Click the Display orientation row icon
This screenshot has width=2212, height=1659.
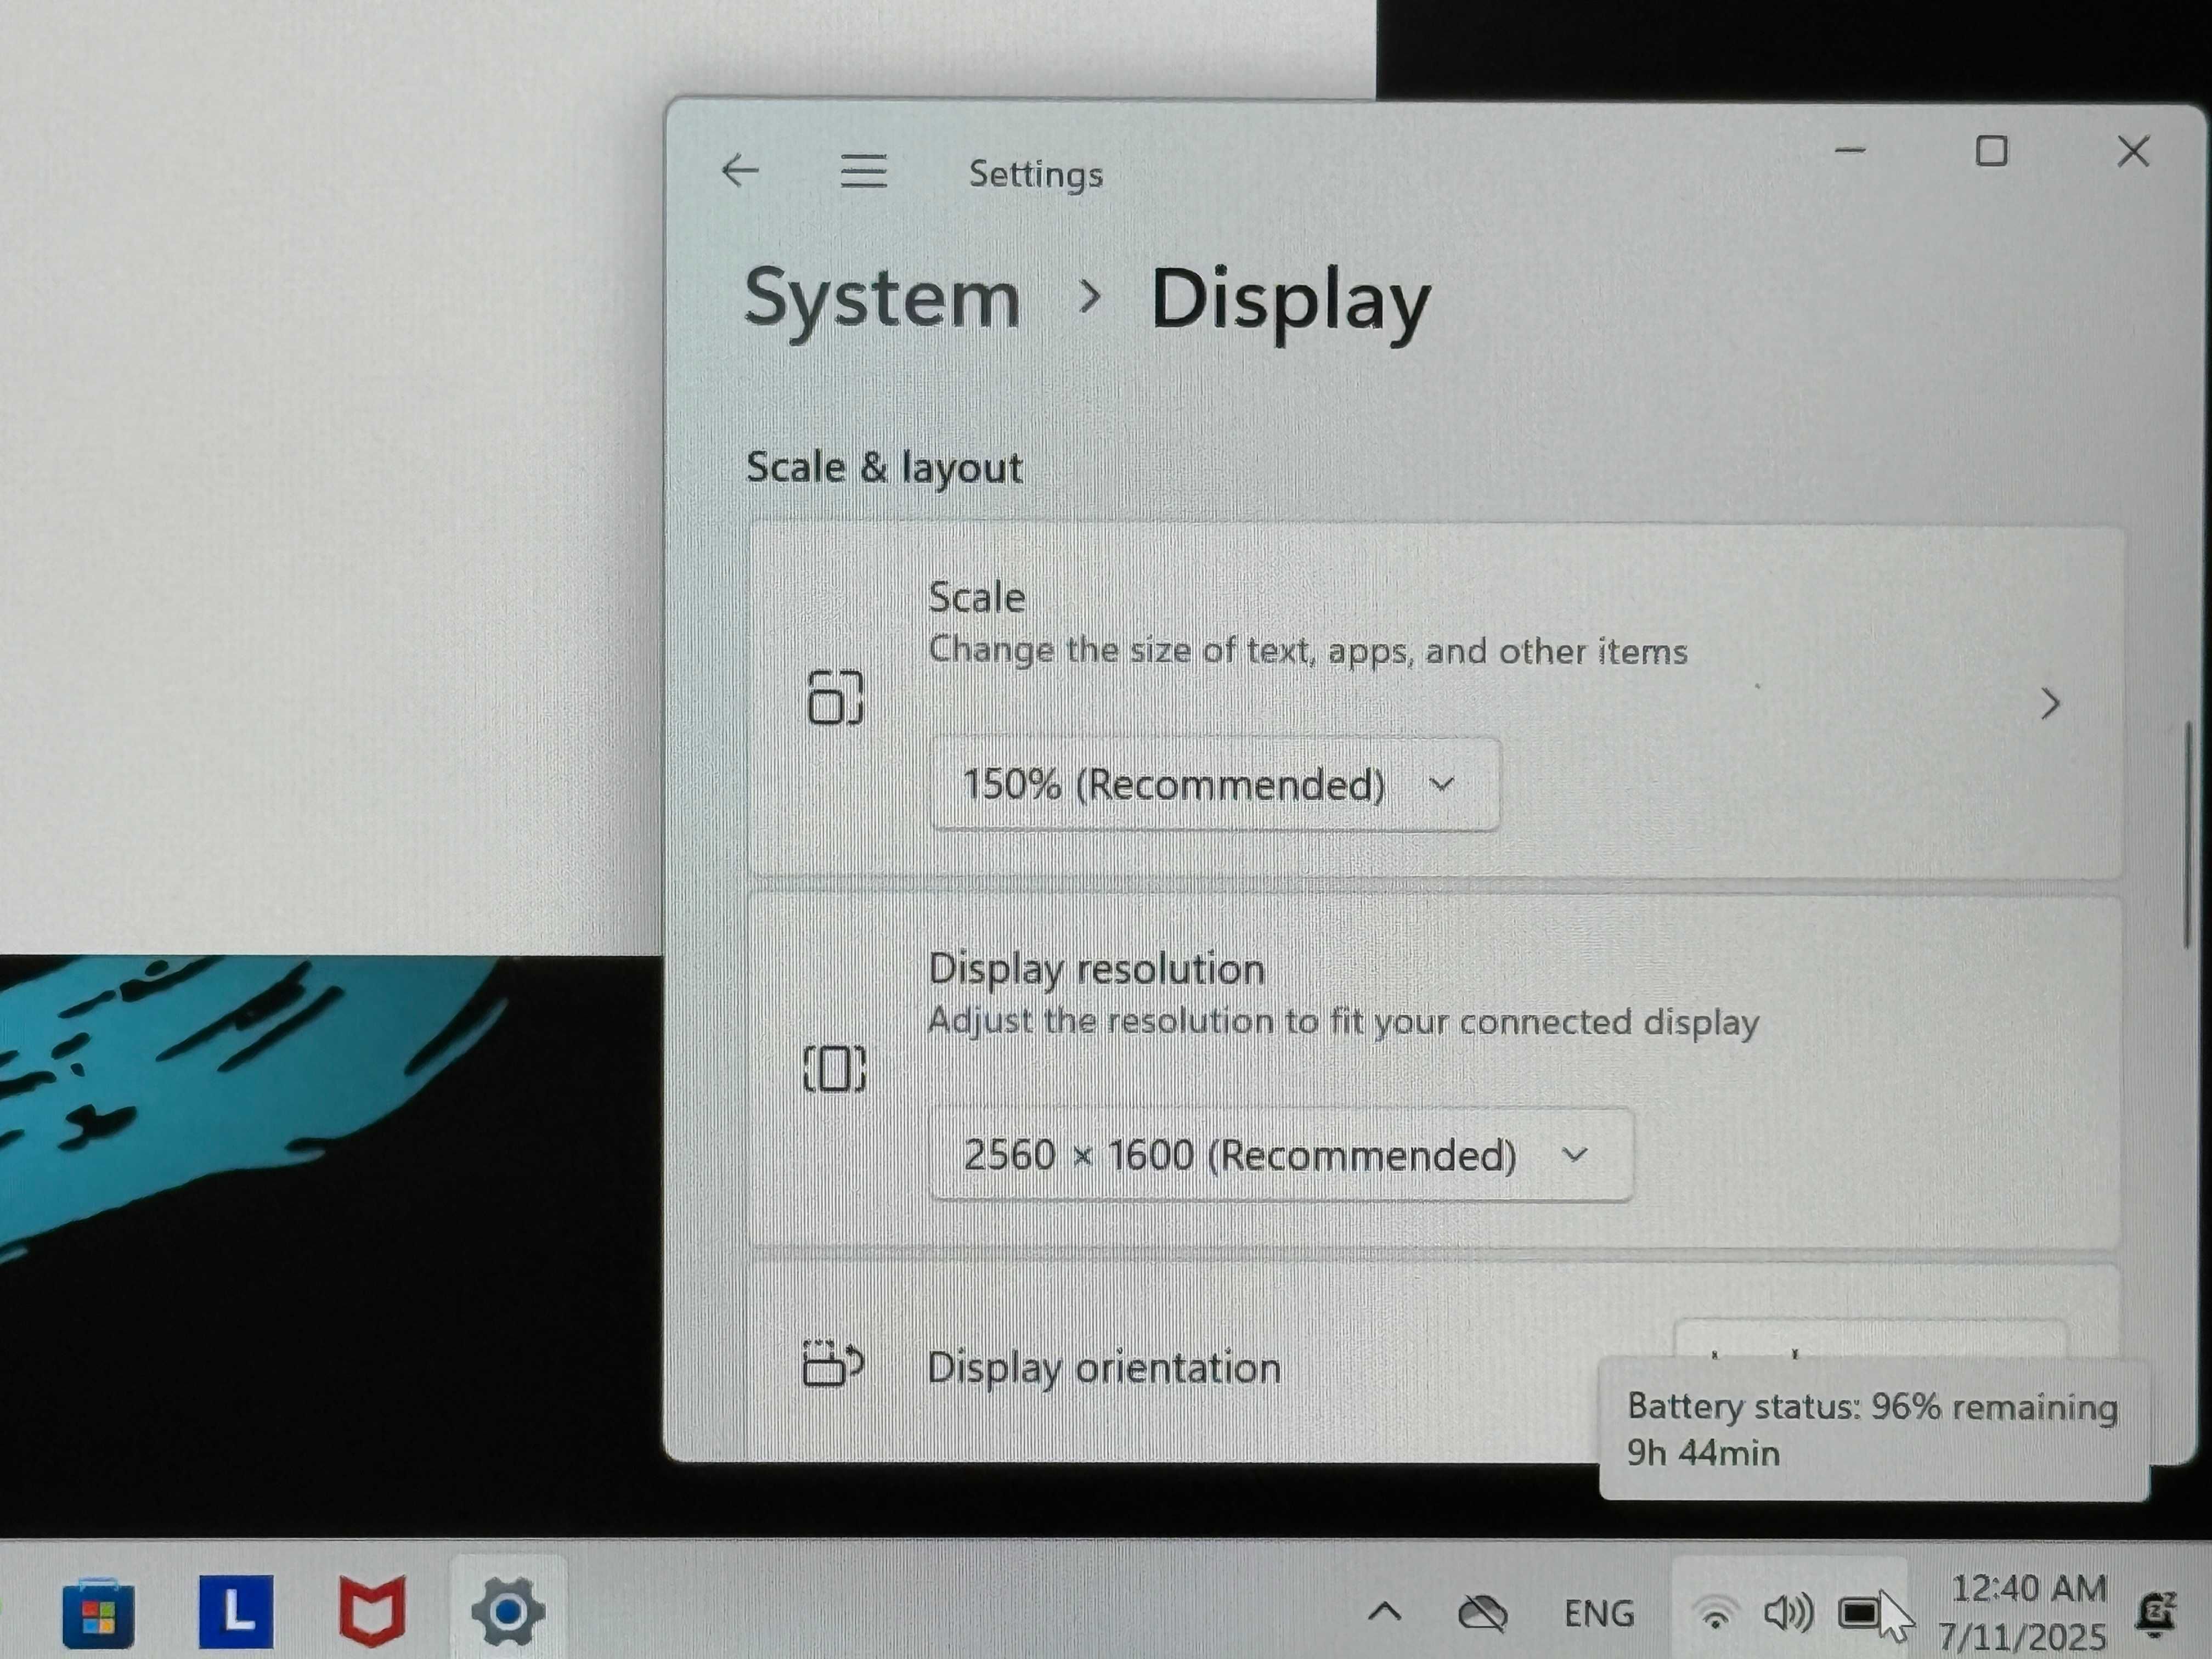pos(832,1364)
